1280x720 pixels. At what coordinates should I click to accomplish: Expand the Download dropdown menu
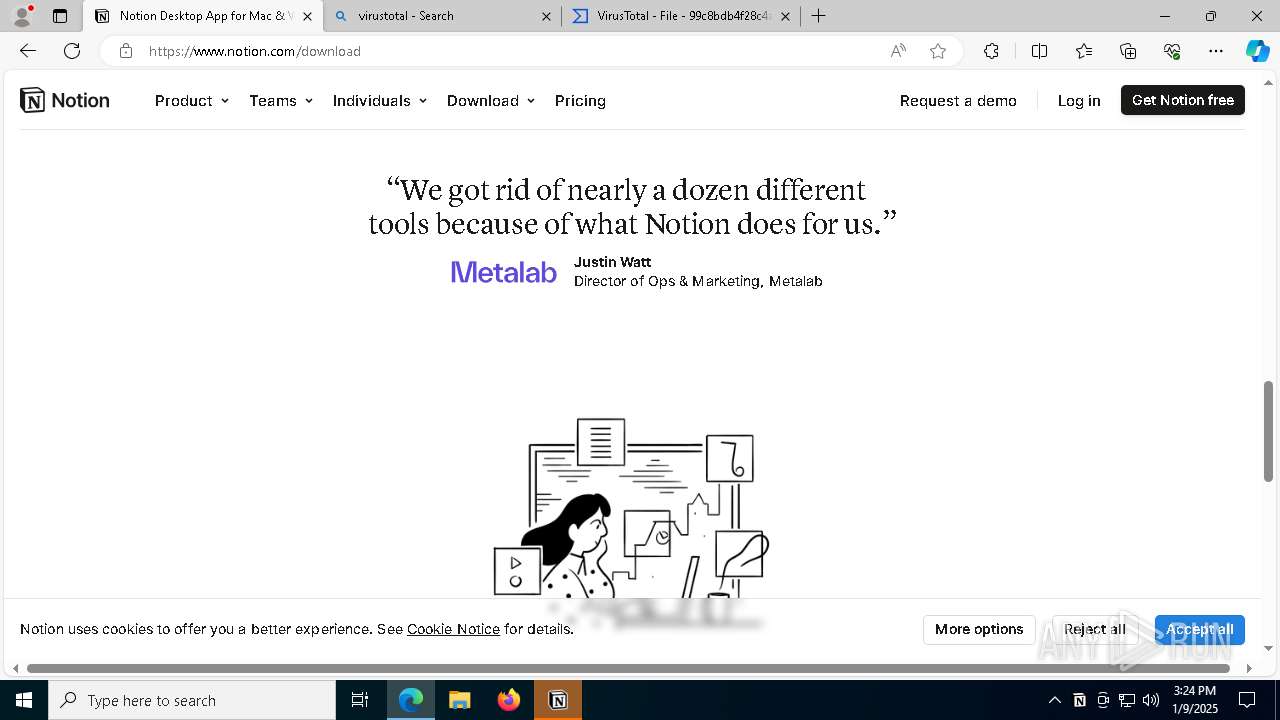point(491,100)
